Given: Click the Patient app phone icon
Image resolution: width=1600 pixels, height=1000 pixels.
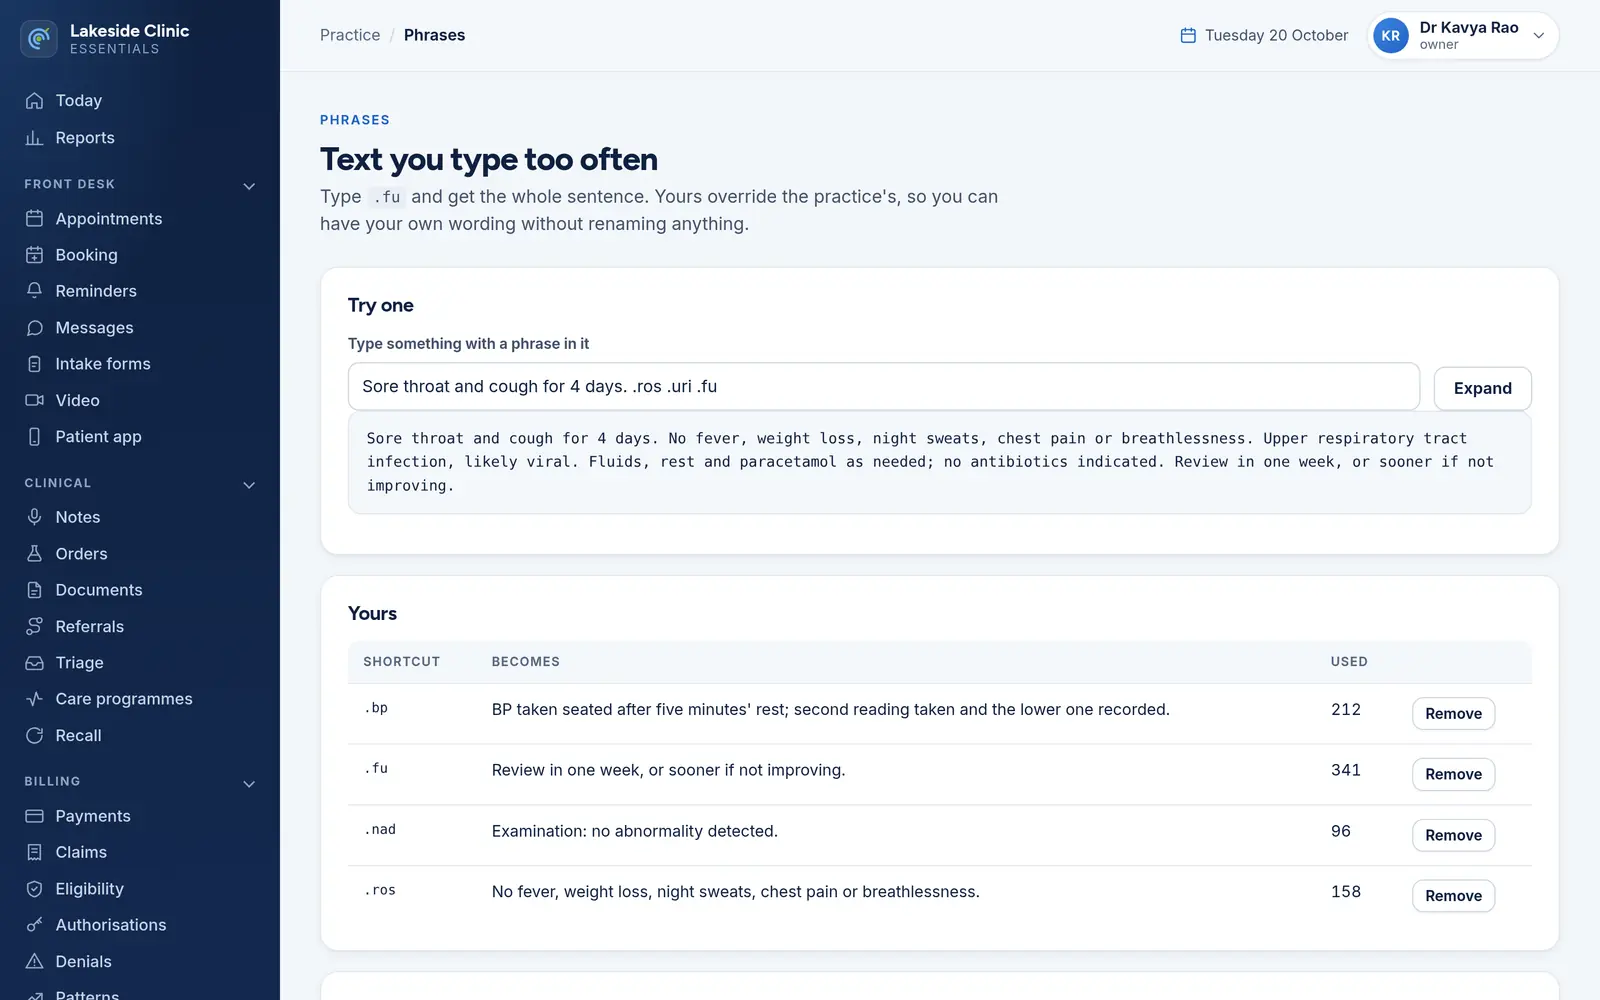Looking at the screenshot, I should pos(34,437).
